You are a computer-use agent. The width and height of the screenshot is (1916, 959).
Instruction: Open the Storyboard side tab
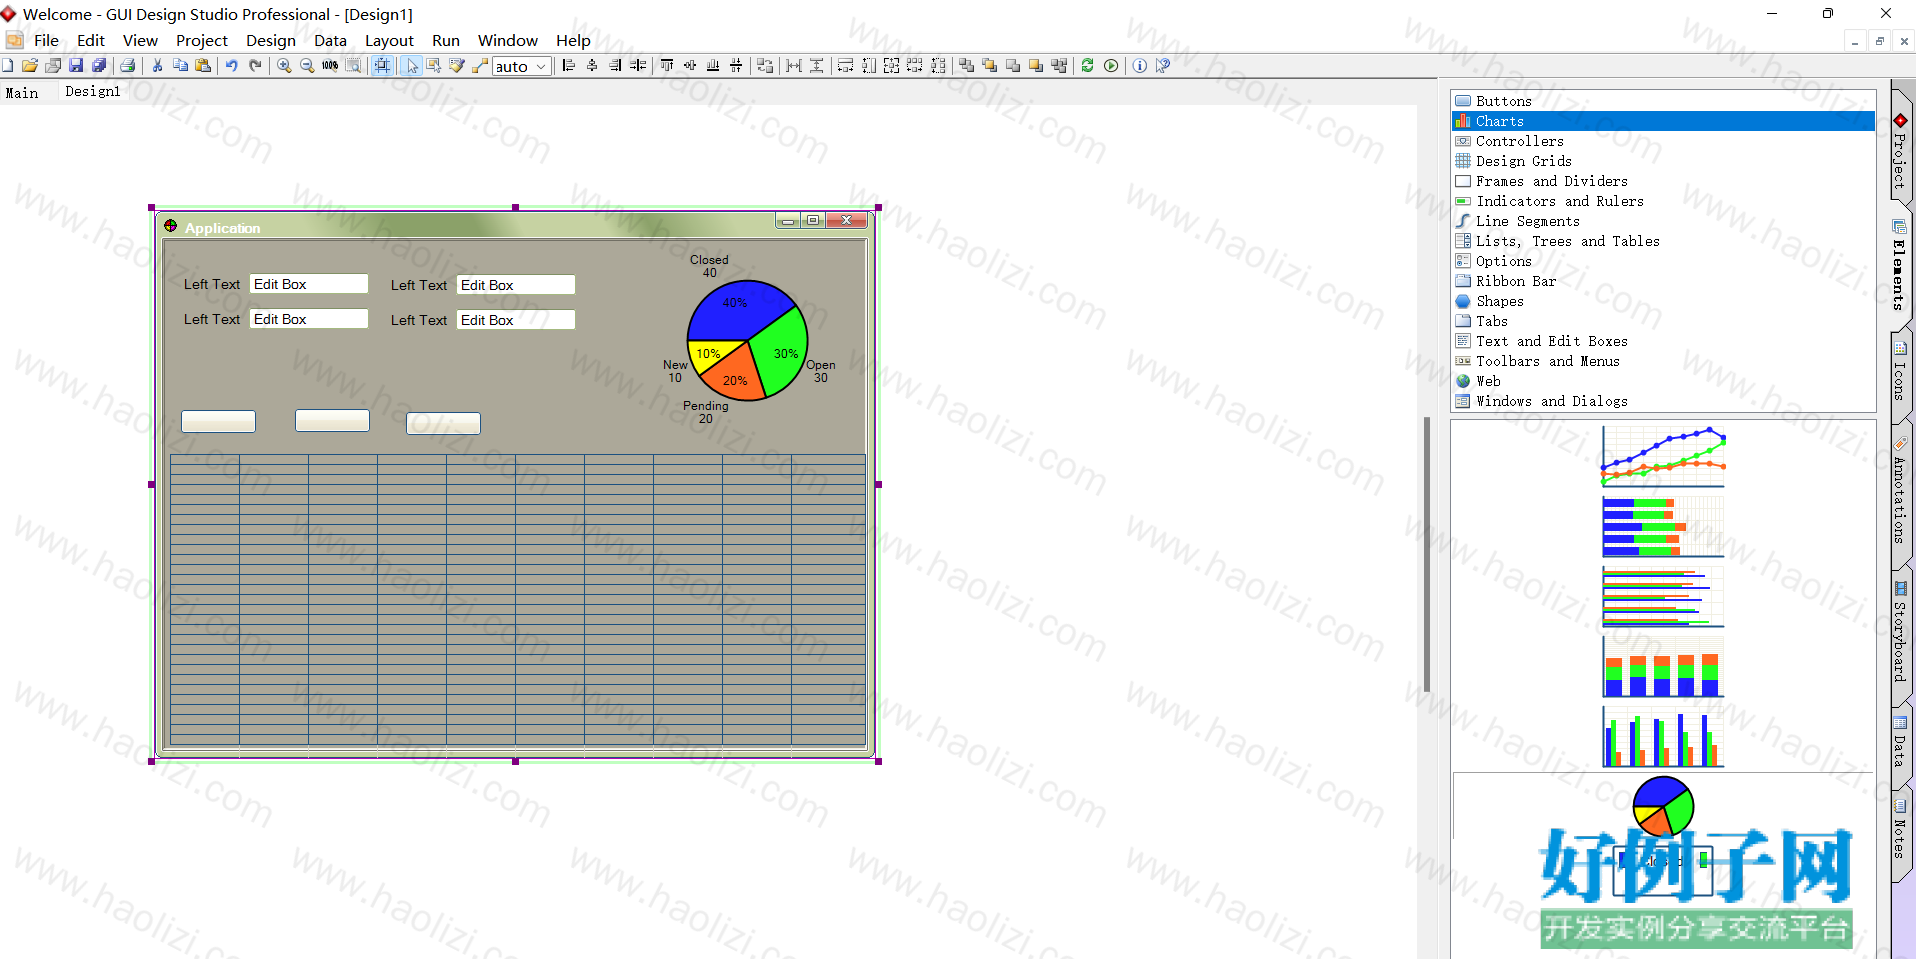[x=1900, y=635]
